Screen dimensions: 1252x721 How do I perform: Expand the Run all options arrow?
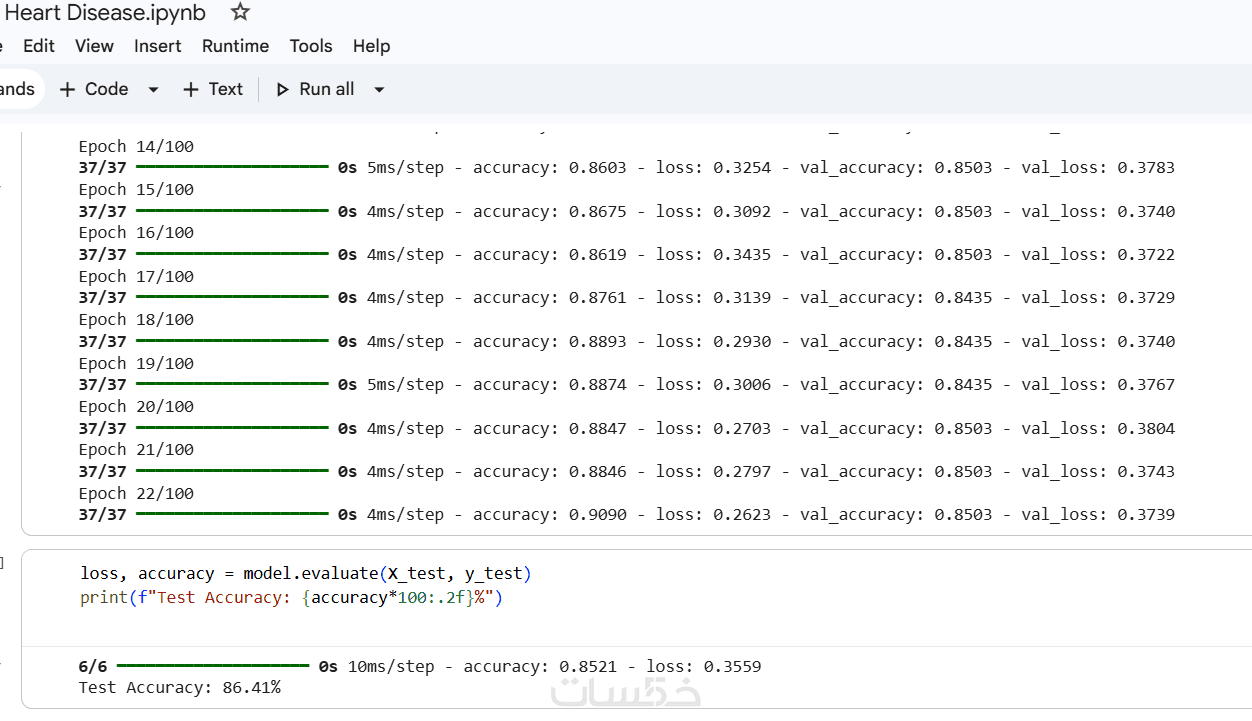[379, 90]
